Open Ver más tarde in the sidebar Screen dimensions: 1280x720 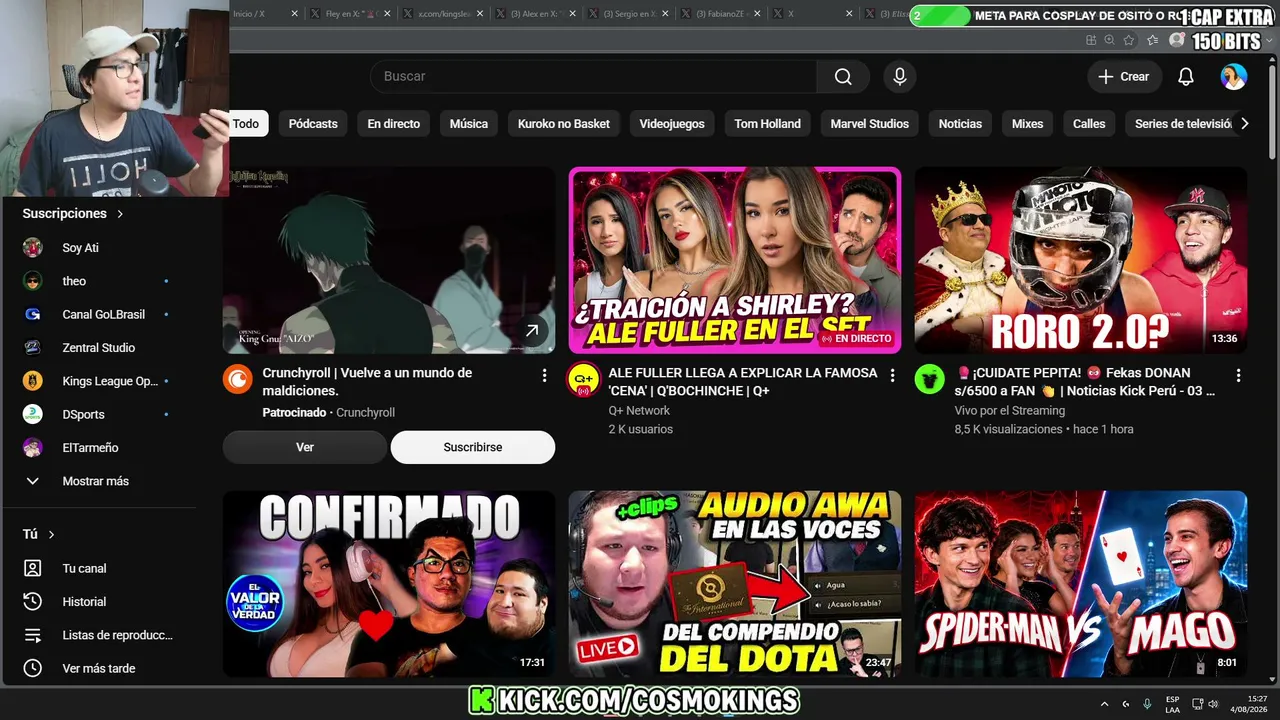(98, 668)
